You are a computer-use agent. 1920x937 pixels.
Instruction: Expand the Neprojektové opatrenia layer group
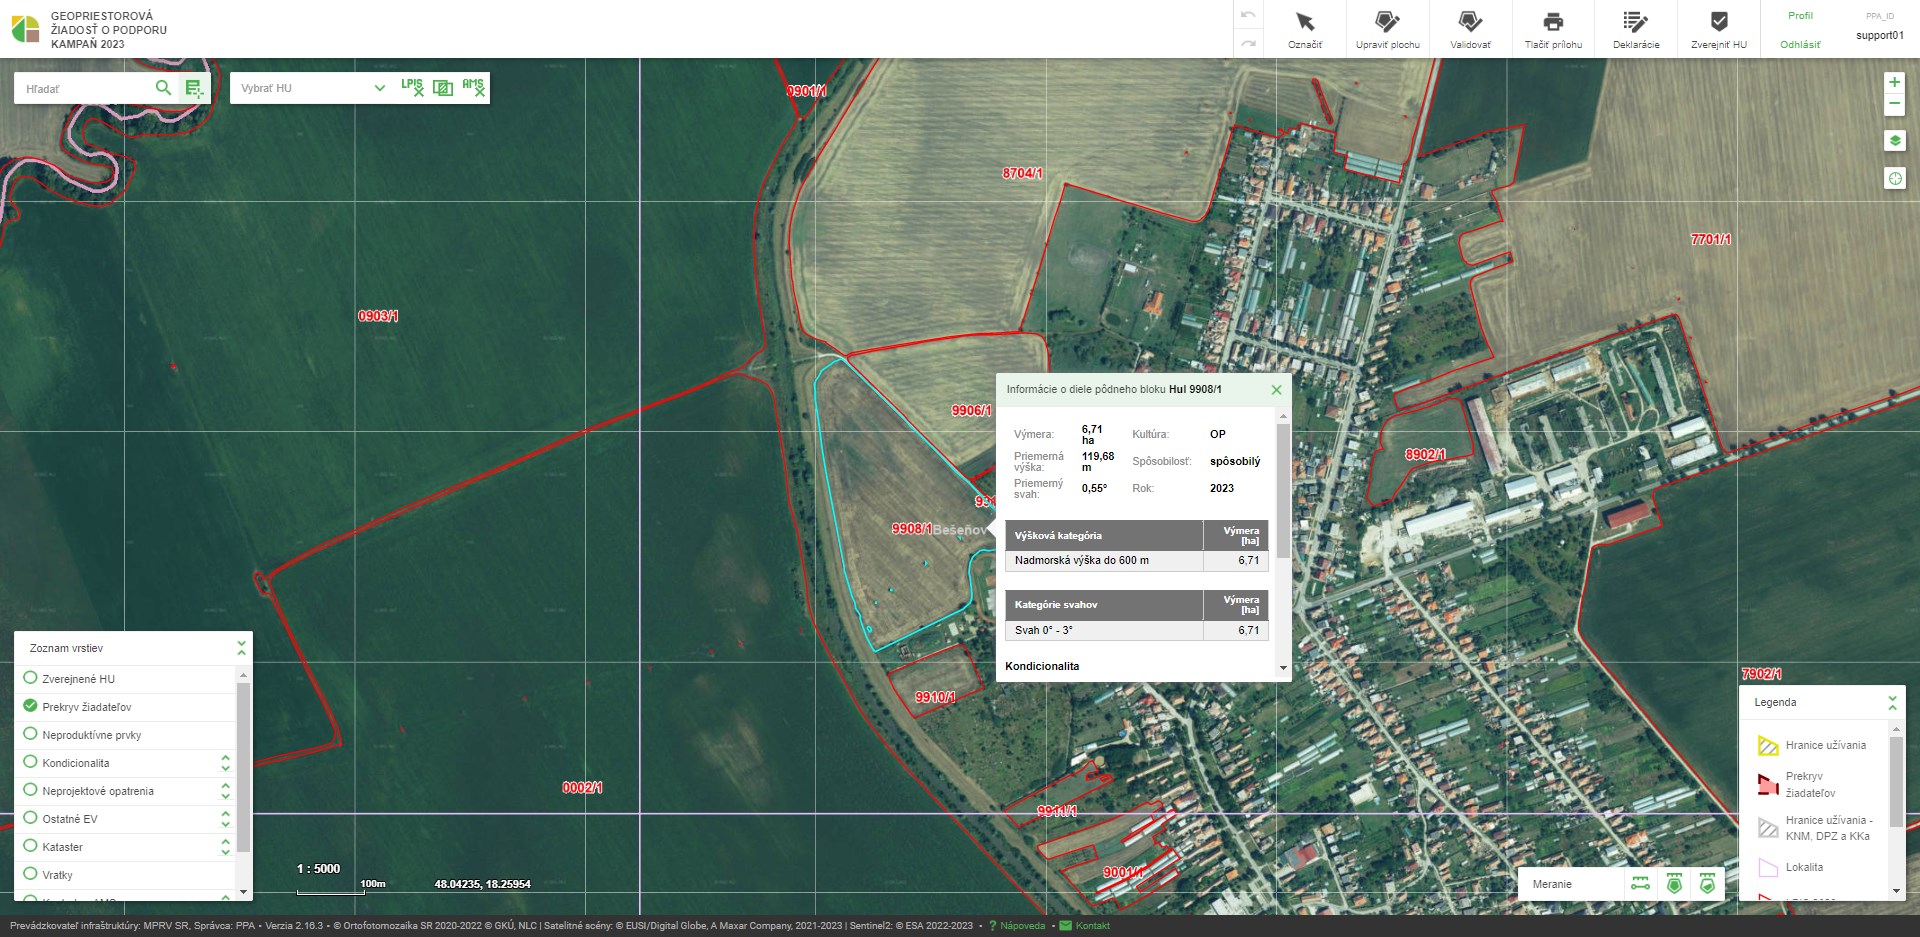point(225,791)
